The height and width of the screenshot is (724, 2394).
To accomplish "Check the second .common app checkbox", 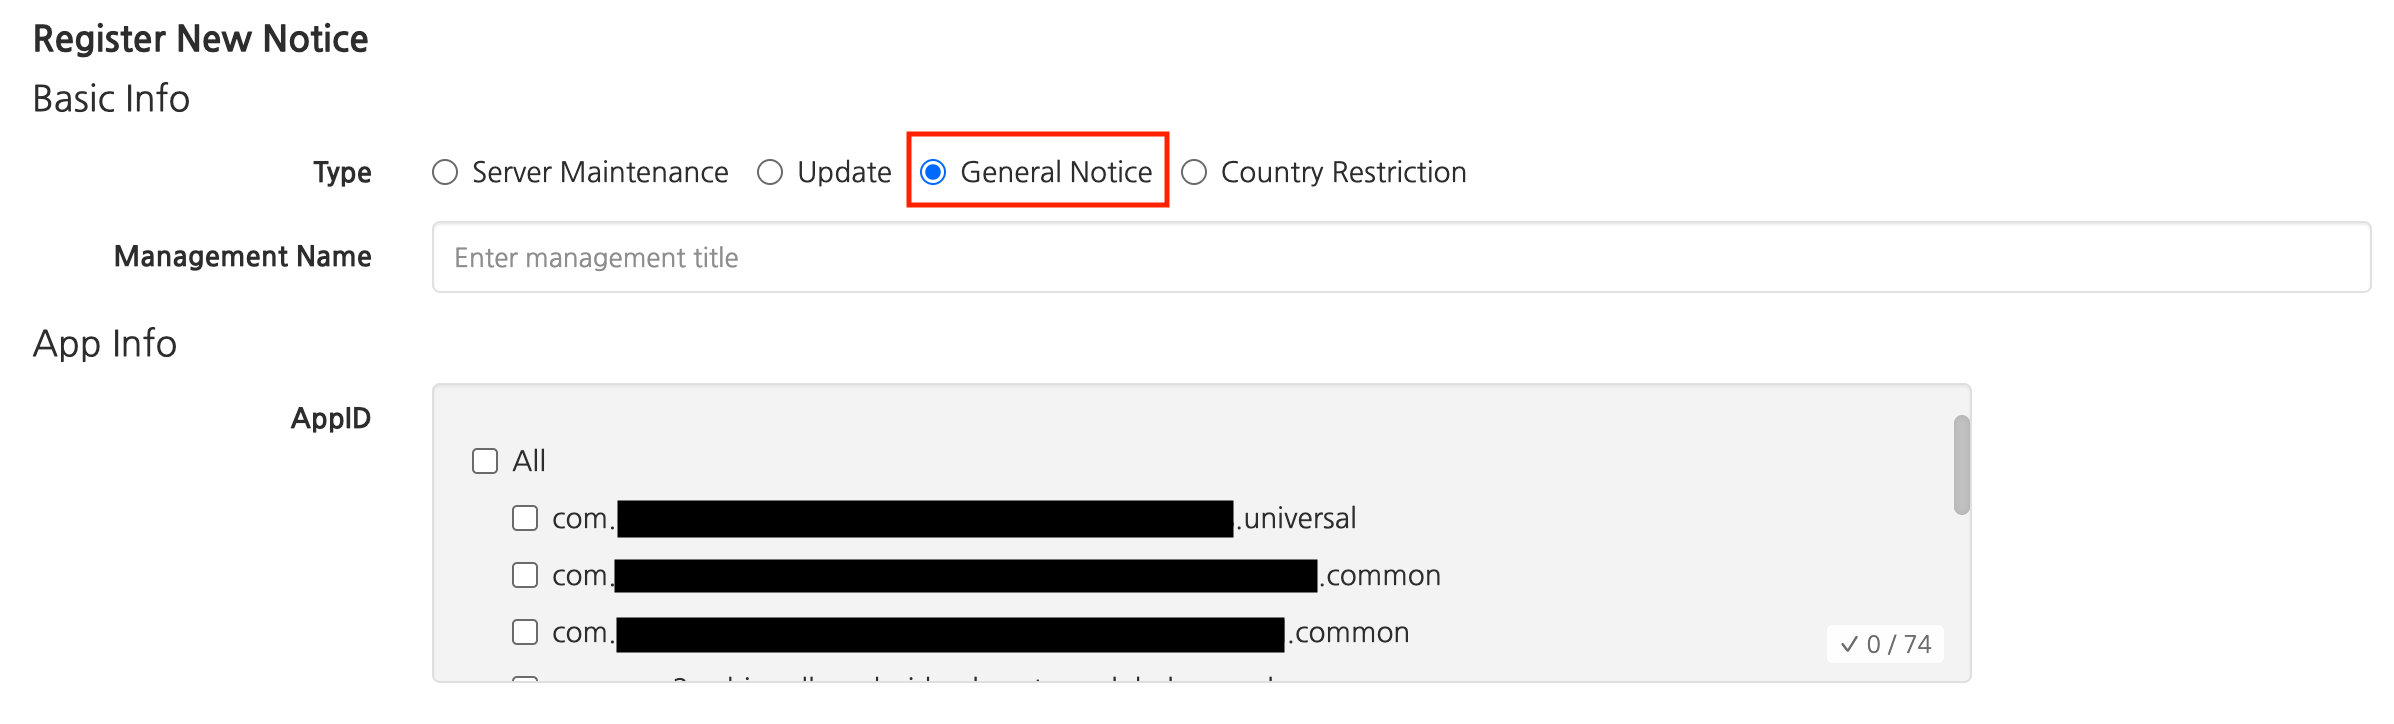I will (x=525, y=632).
